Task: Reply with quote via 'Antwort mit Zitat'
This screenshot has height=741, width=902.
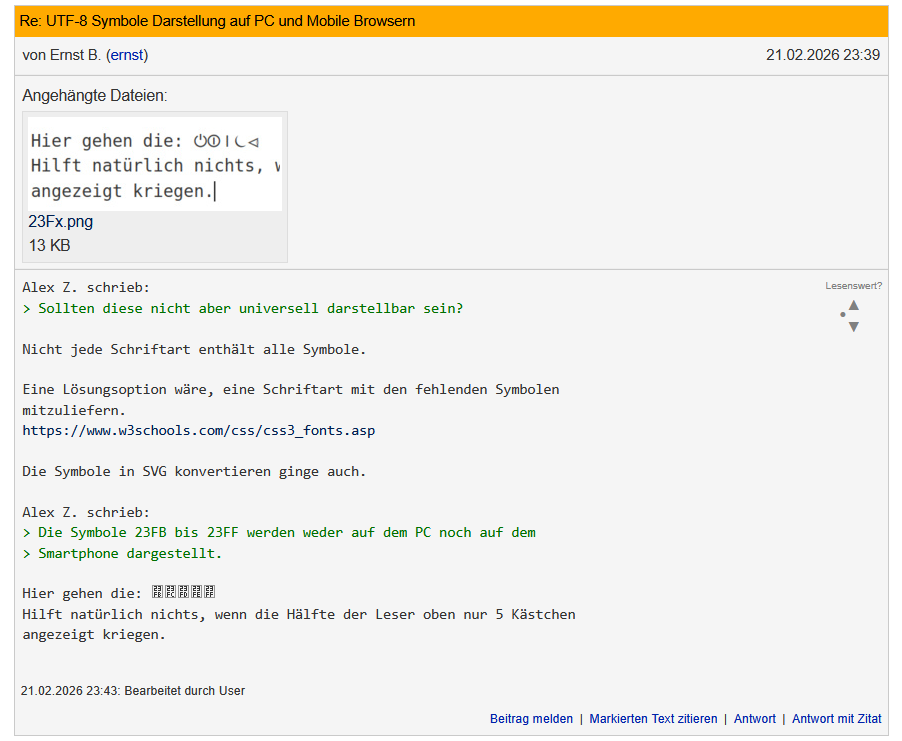Action: 836,719
